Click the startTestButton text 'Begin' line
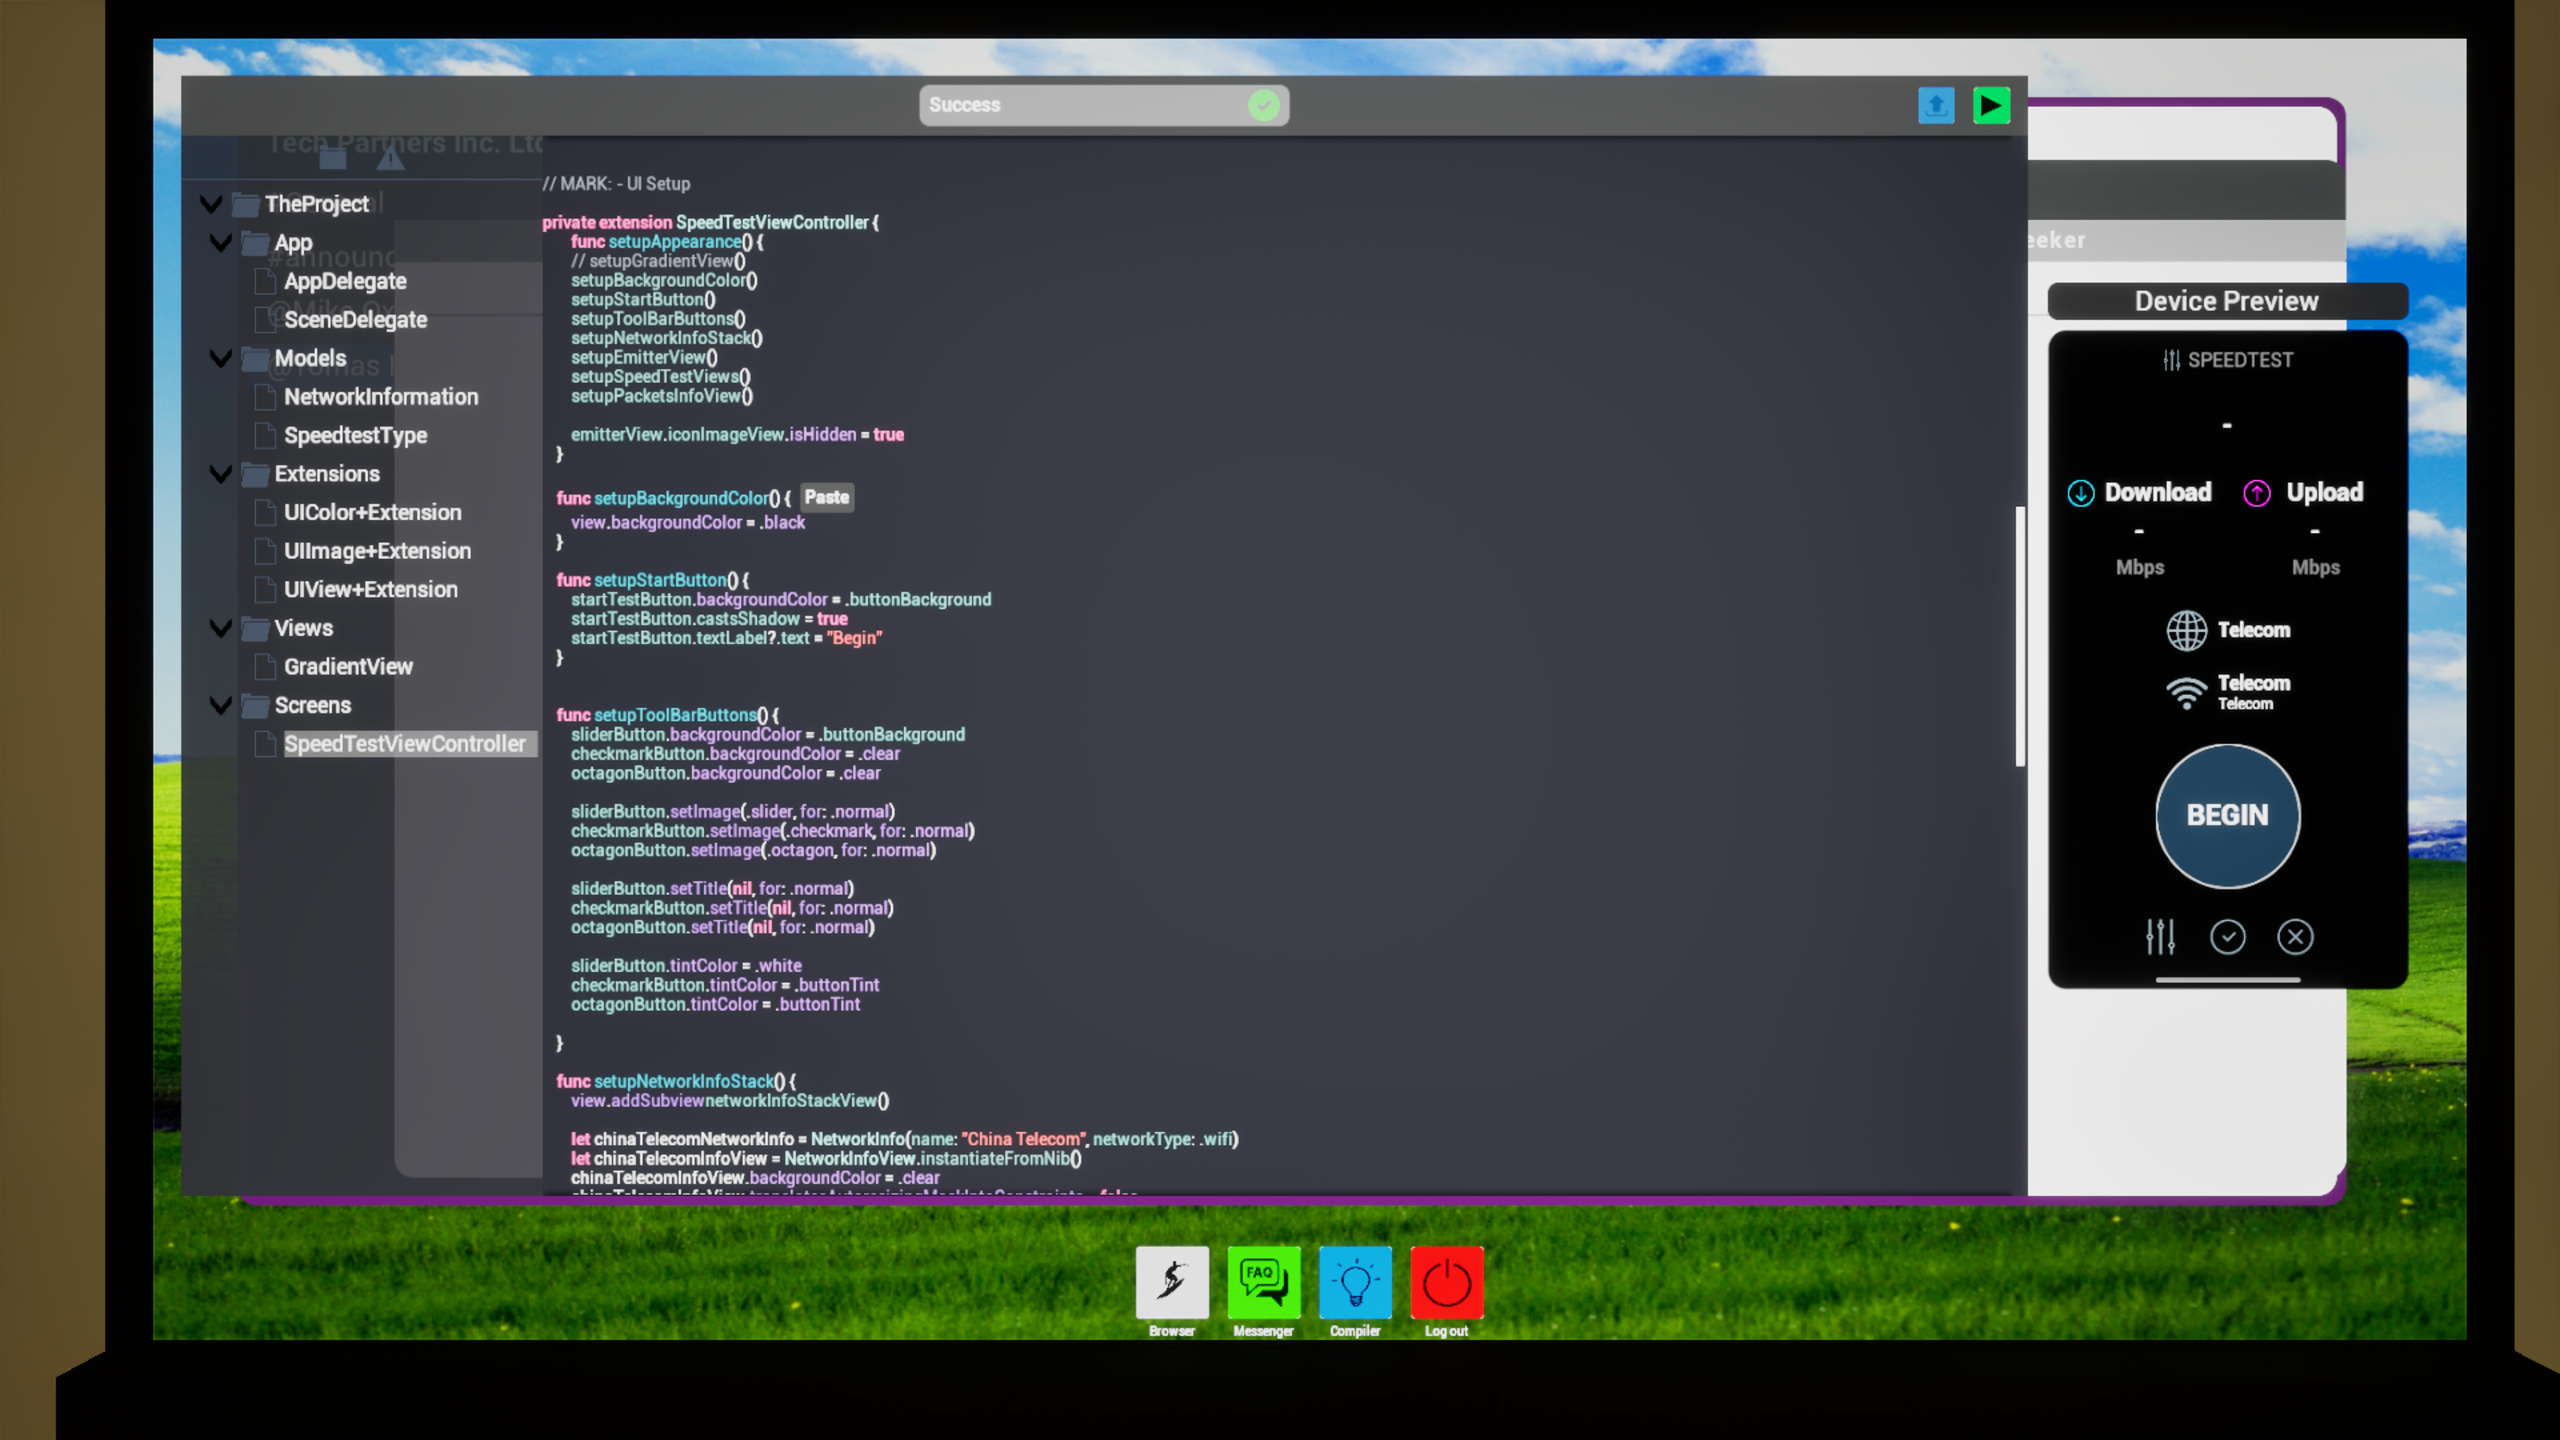Viewport: 2560px width, 1440px height. [726, 638]
